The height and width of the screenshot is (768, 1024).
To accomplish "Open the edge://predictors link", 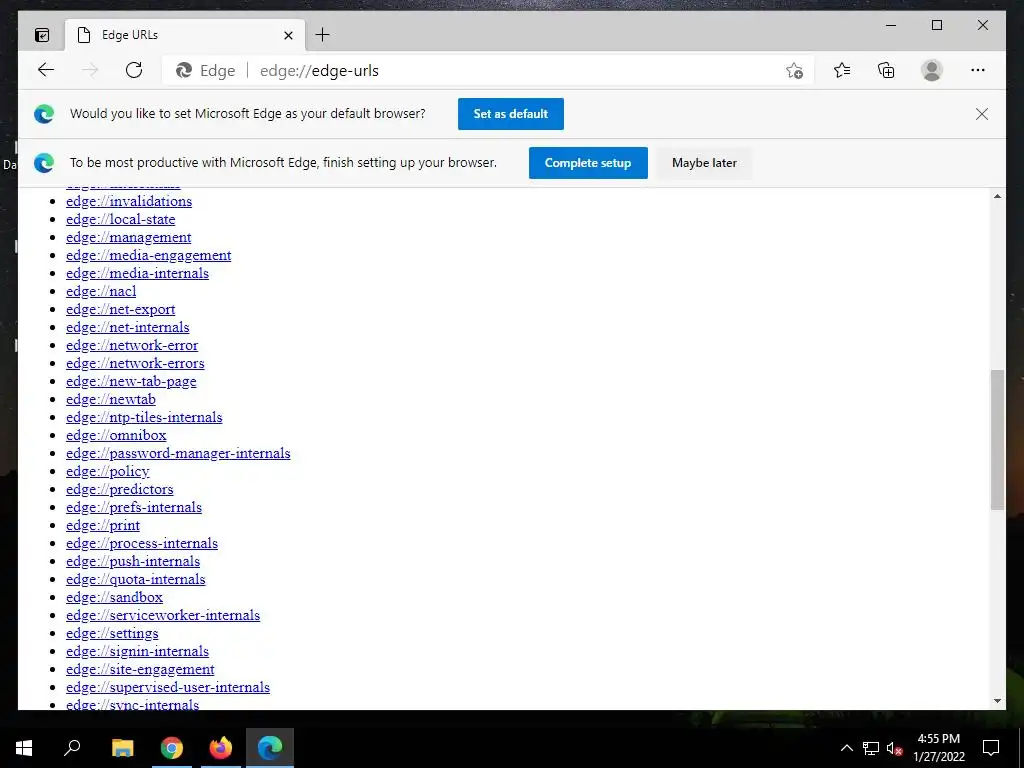I will point(120,489).
